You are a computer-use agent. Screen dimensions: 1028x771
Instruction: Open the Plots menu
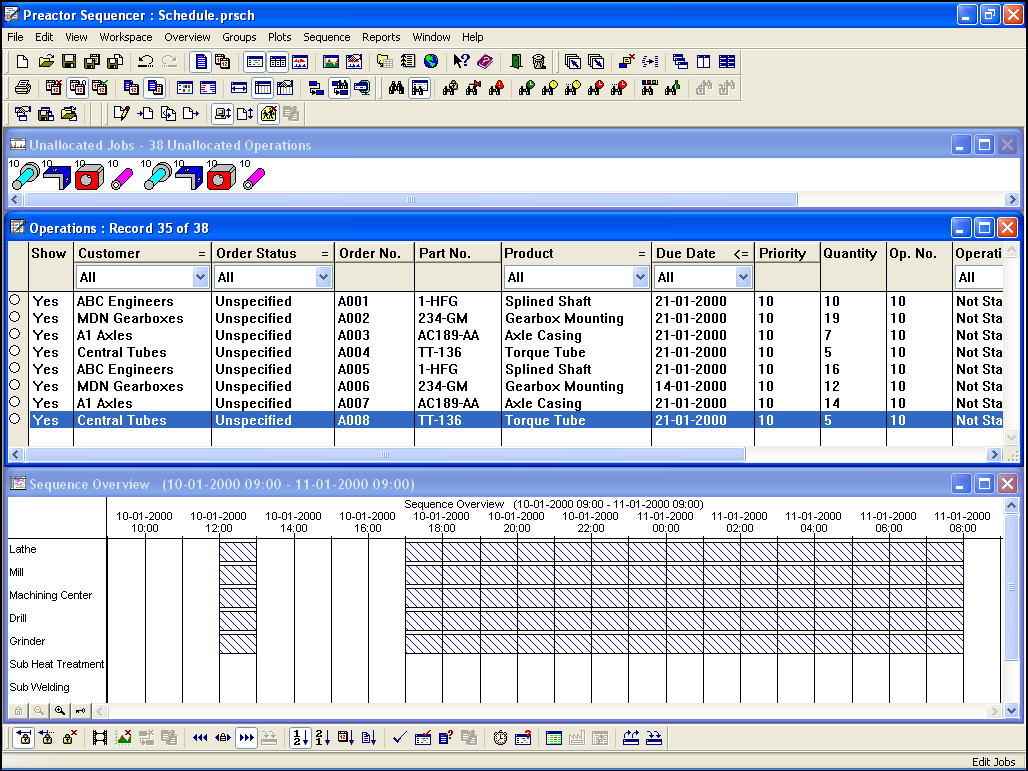(x=279, y=37)
